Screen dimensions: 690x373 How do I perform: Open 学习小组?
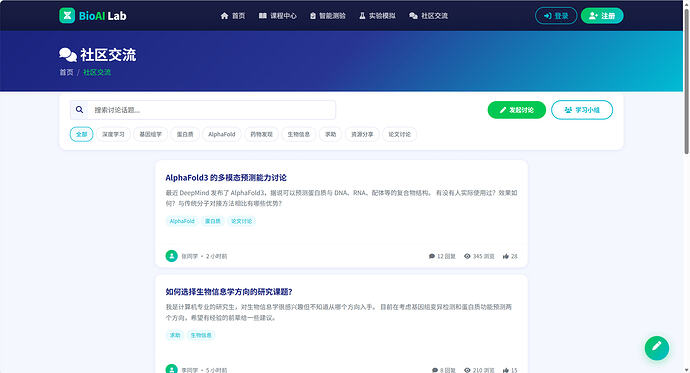click(x=582, y=110)
